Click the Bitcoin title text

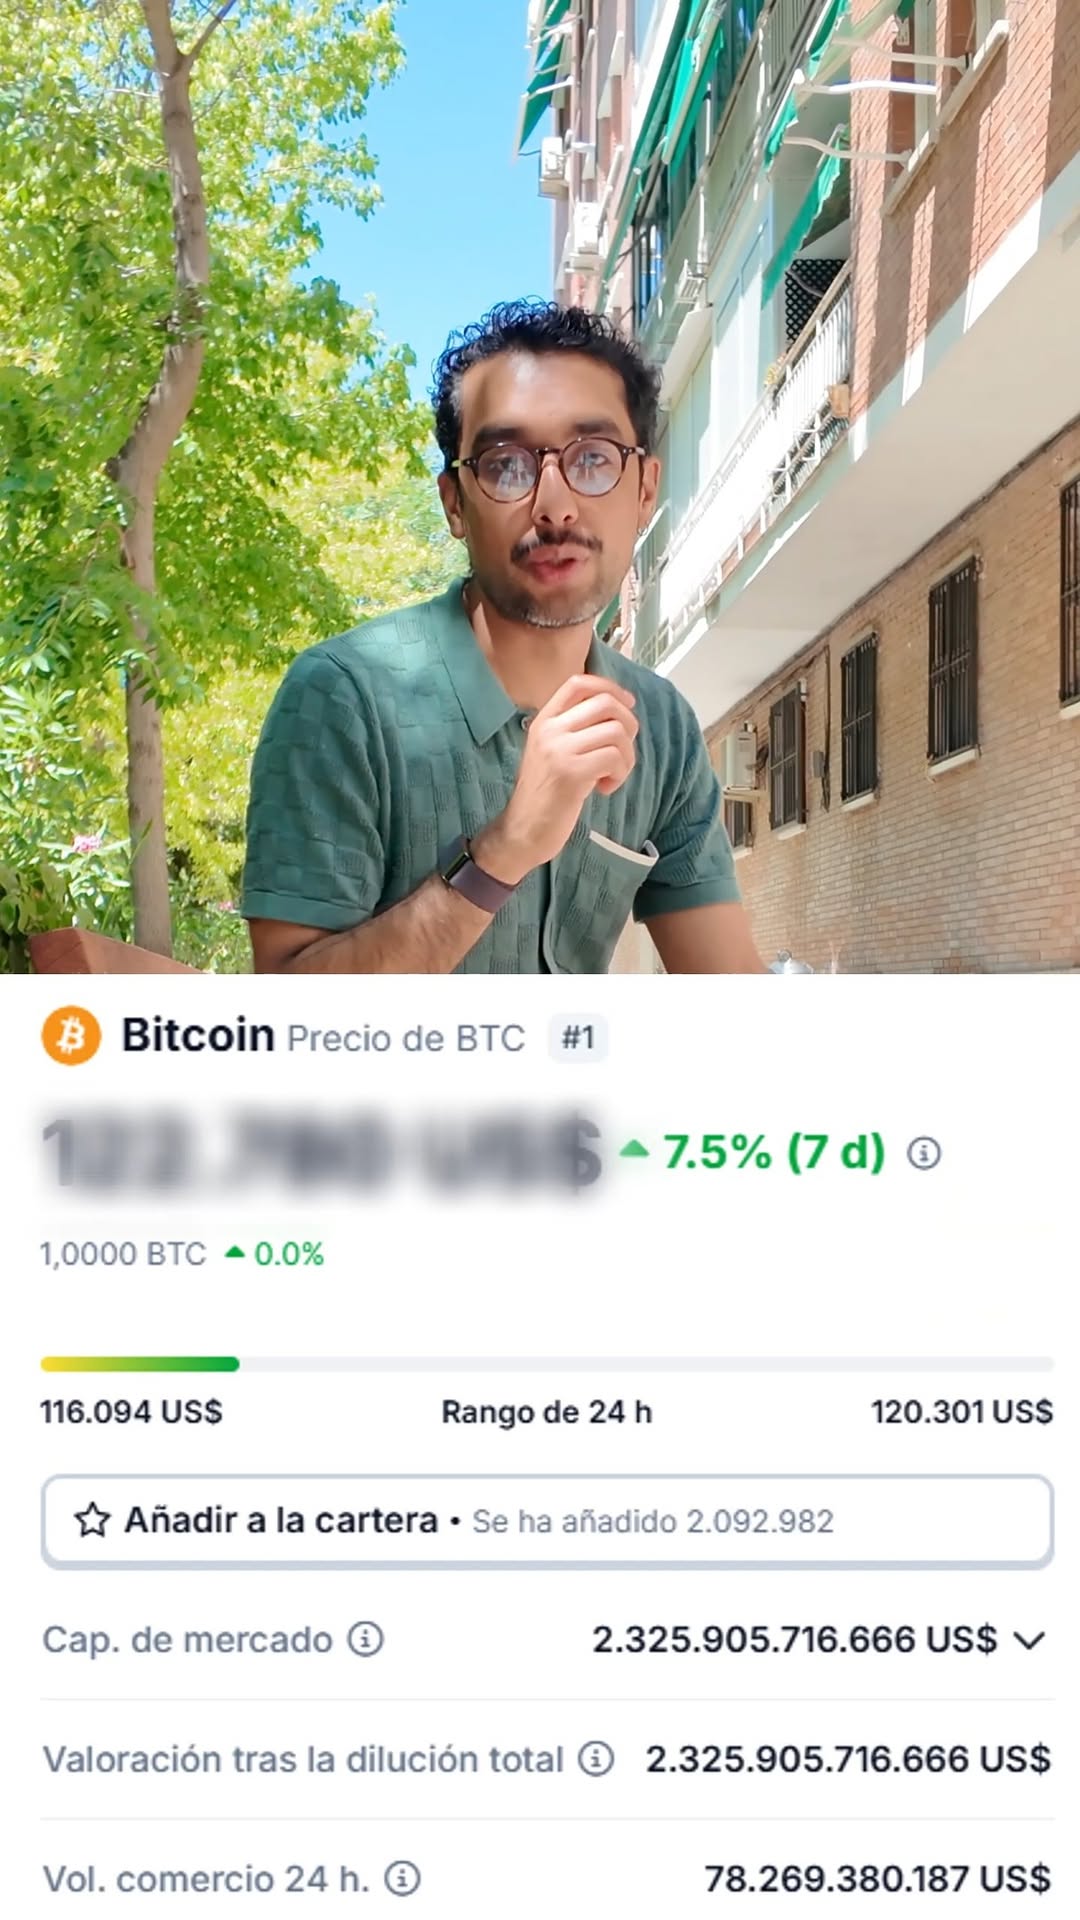[197, 1035]
